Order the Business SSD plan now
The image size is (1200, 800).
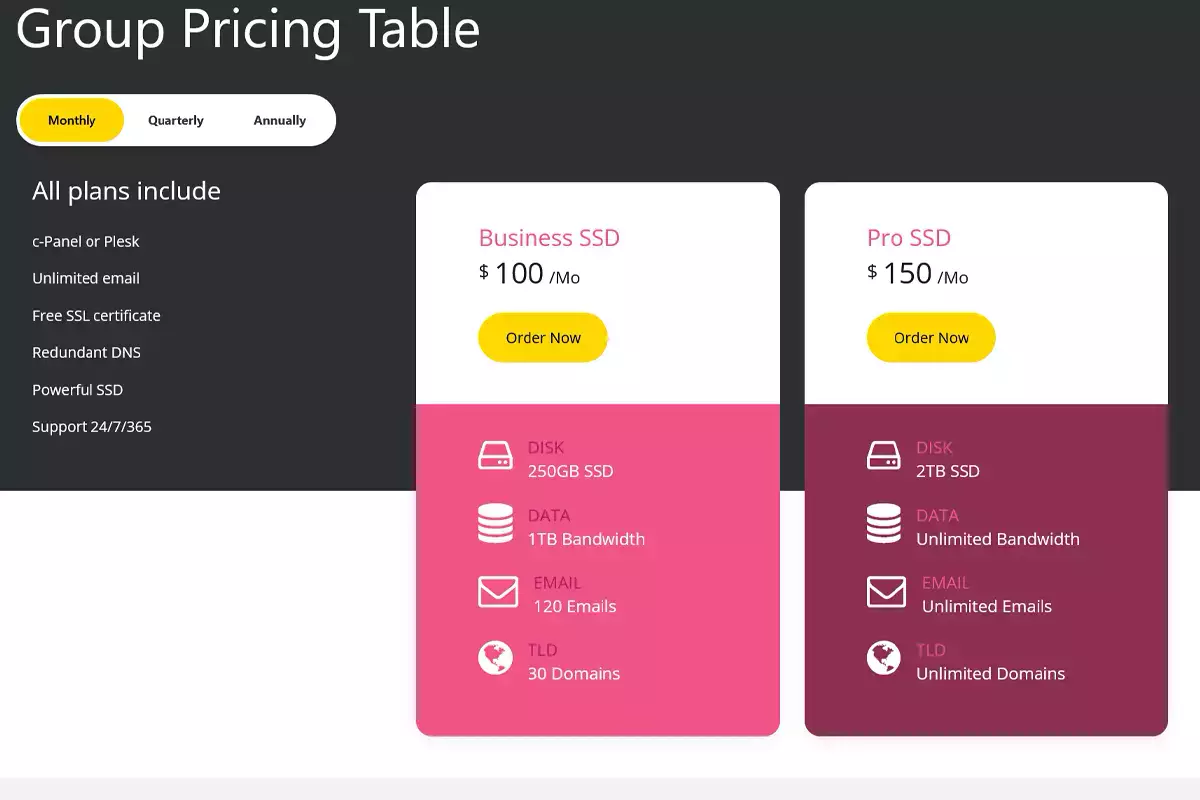pos(543,338)
